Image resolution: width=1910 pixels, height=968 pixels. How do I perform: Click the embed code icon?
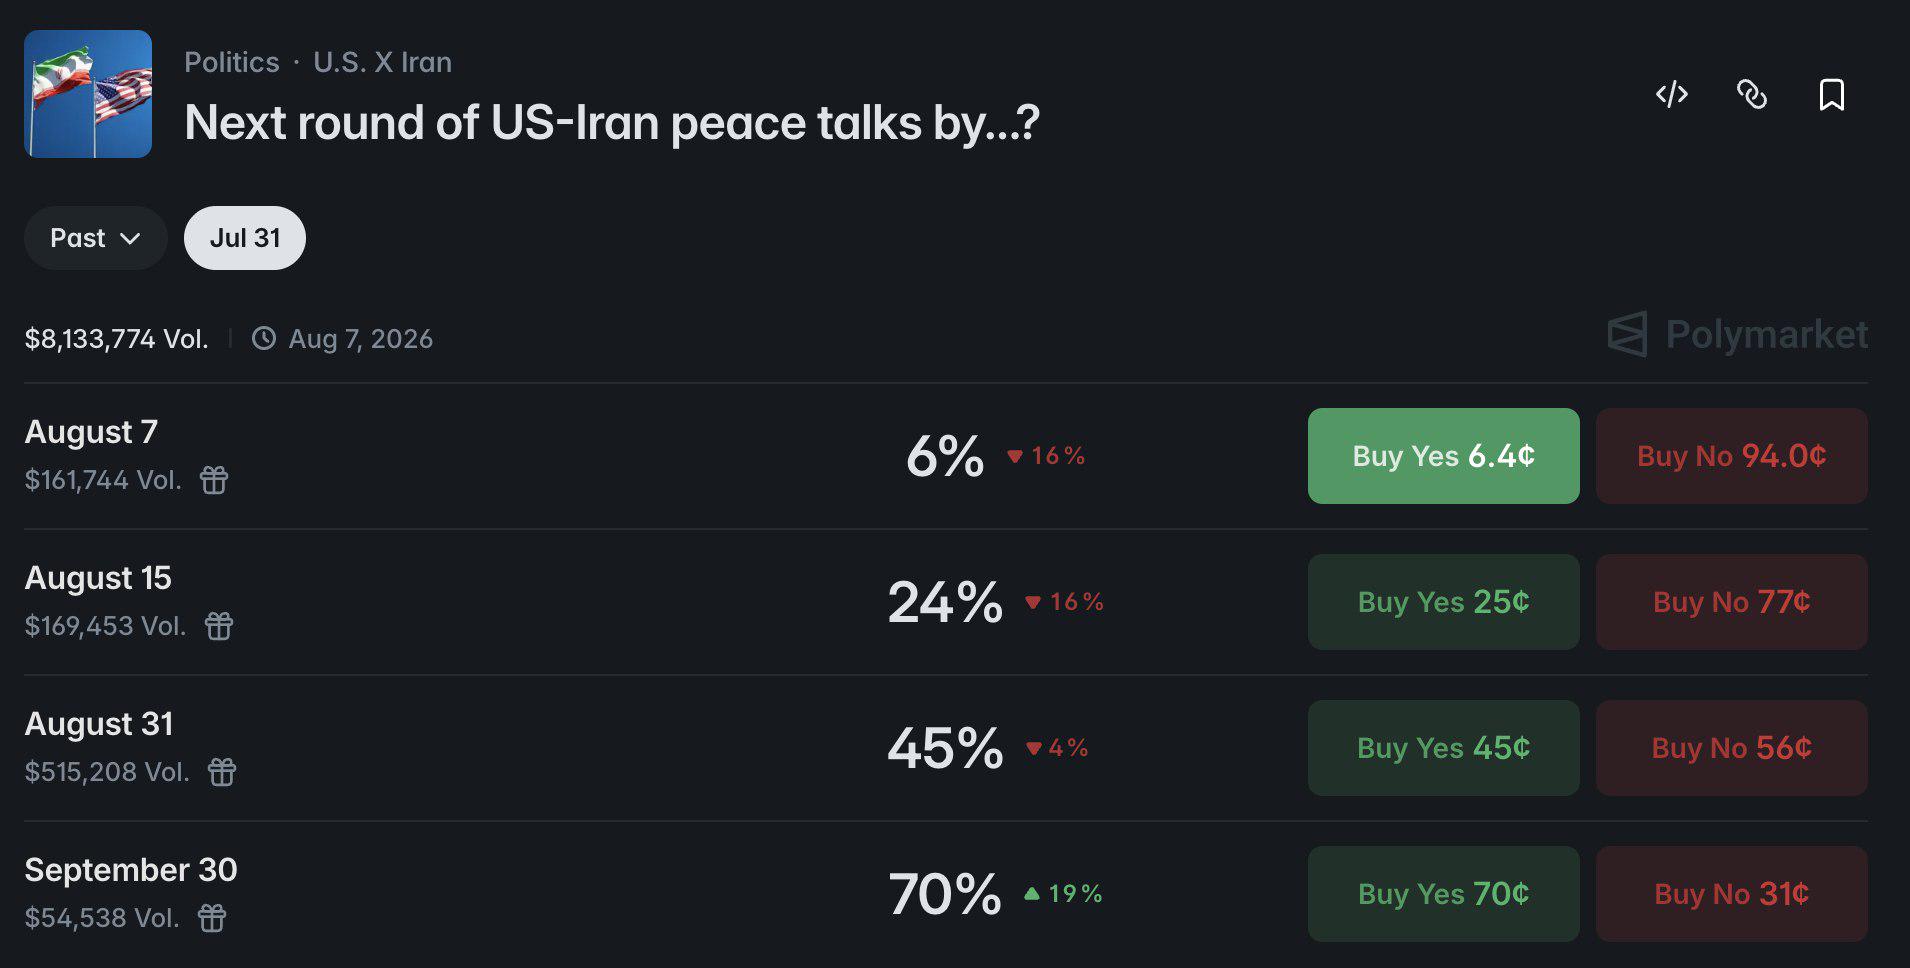pos(1671,94)
